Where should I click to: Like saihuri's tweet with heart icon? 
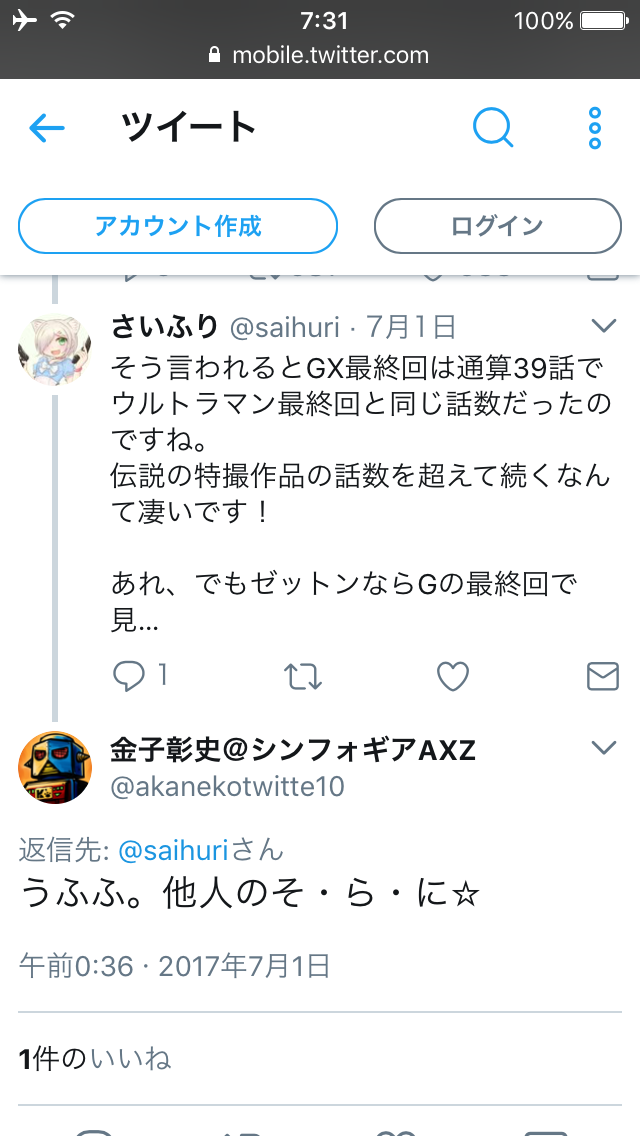(x=453, y=677)
